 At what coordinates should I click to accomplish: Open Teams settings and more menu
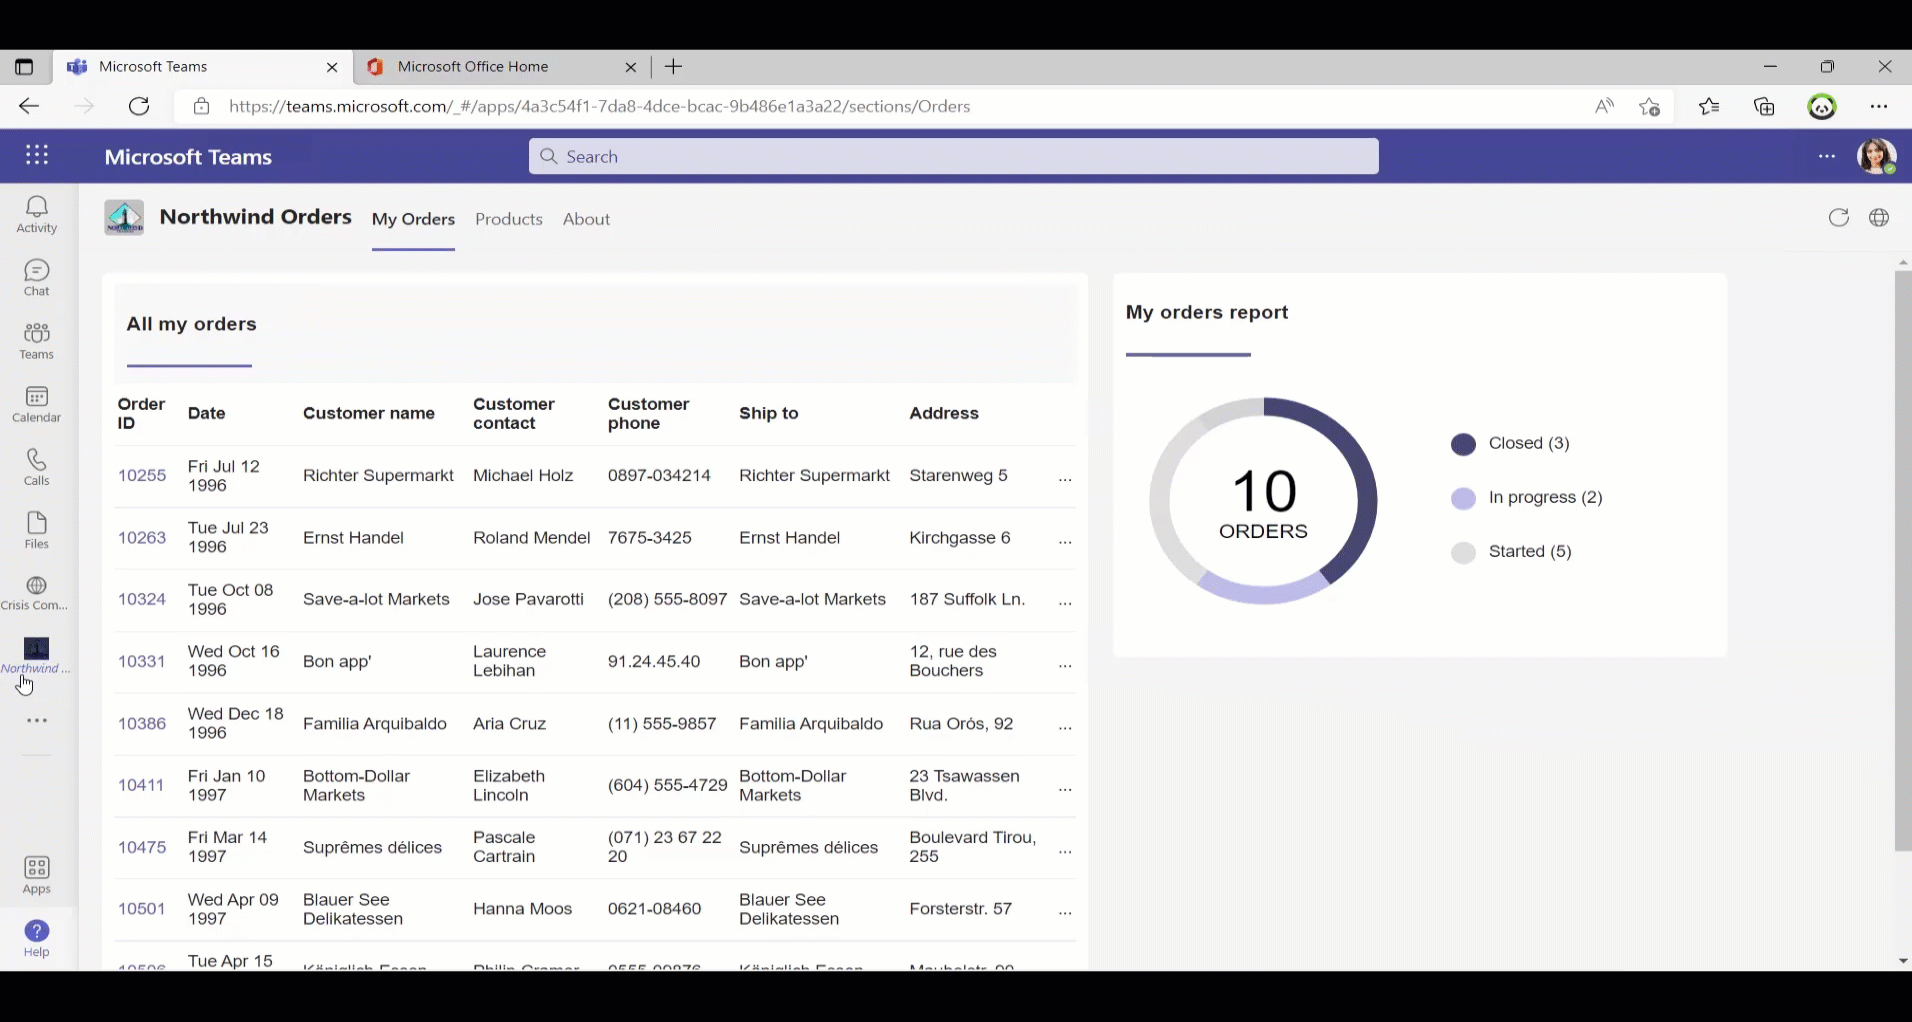point(1826,156)
